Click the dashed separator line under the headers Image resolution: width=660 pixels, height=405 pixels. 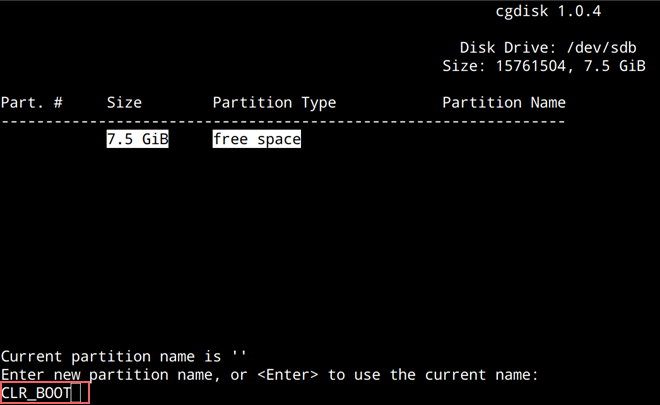point(283,122)
